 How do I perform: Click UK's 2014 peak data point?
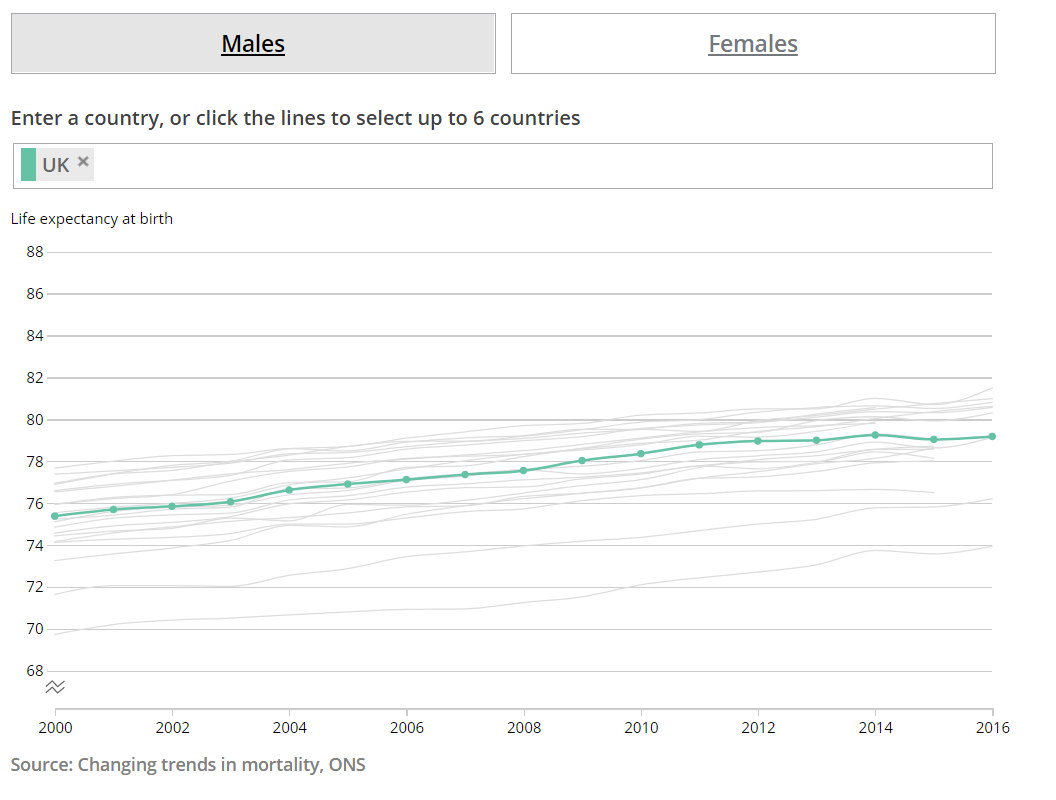[x=875, y=435]
